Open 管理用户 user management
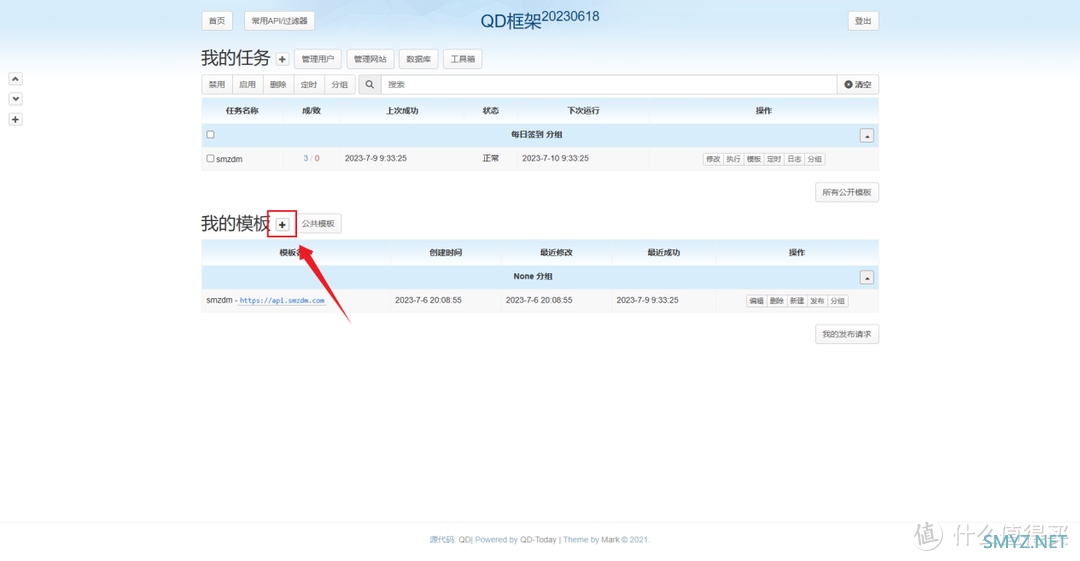The width and height of the screenshot is (1080, 561). coord(318,59)
